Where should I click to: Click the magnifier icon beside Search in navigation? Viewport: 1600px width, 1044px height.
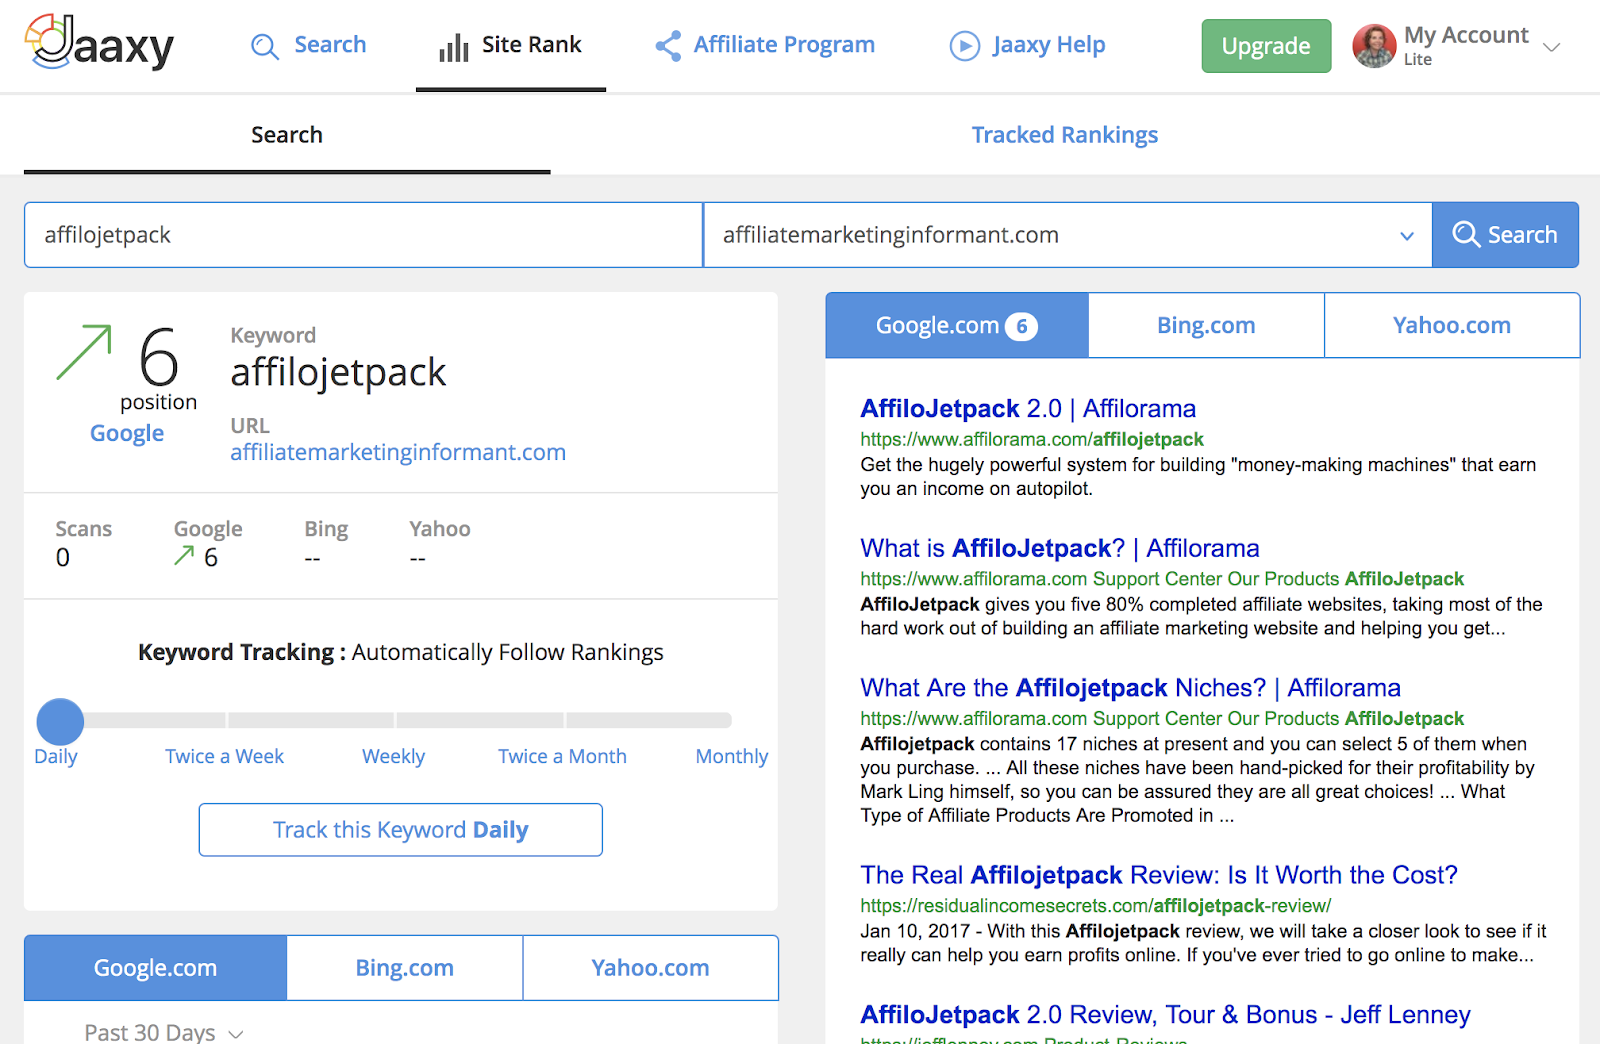point(265,46)
